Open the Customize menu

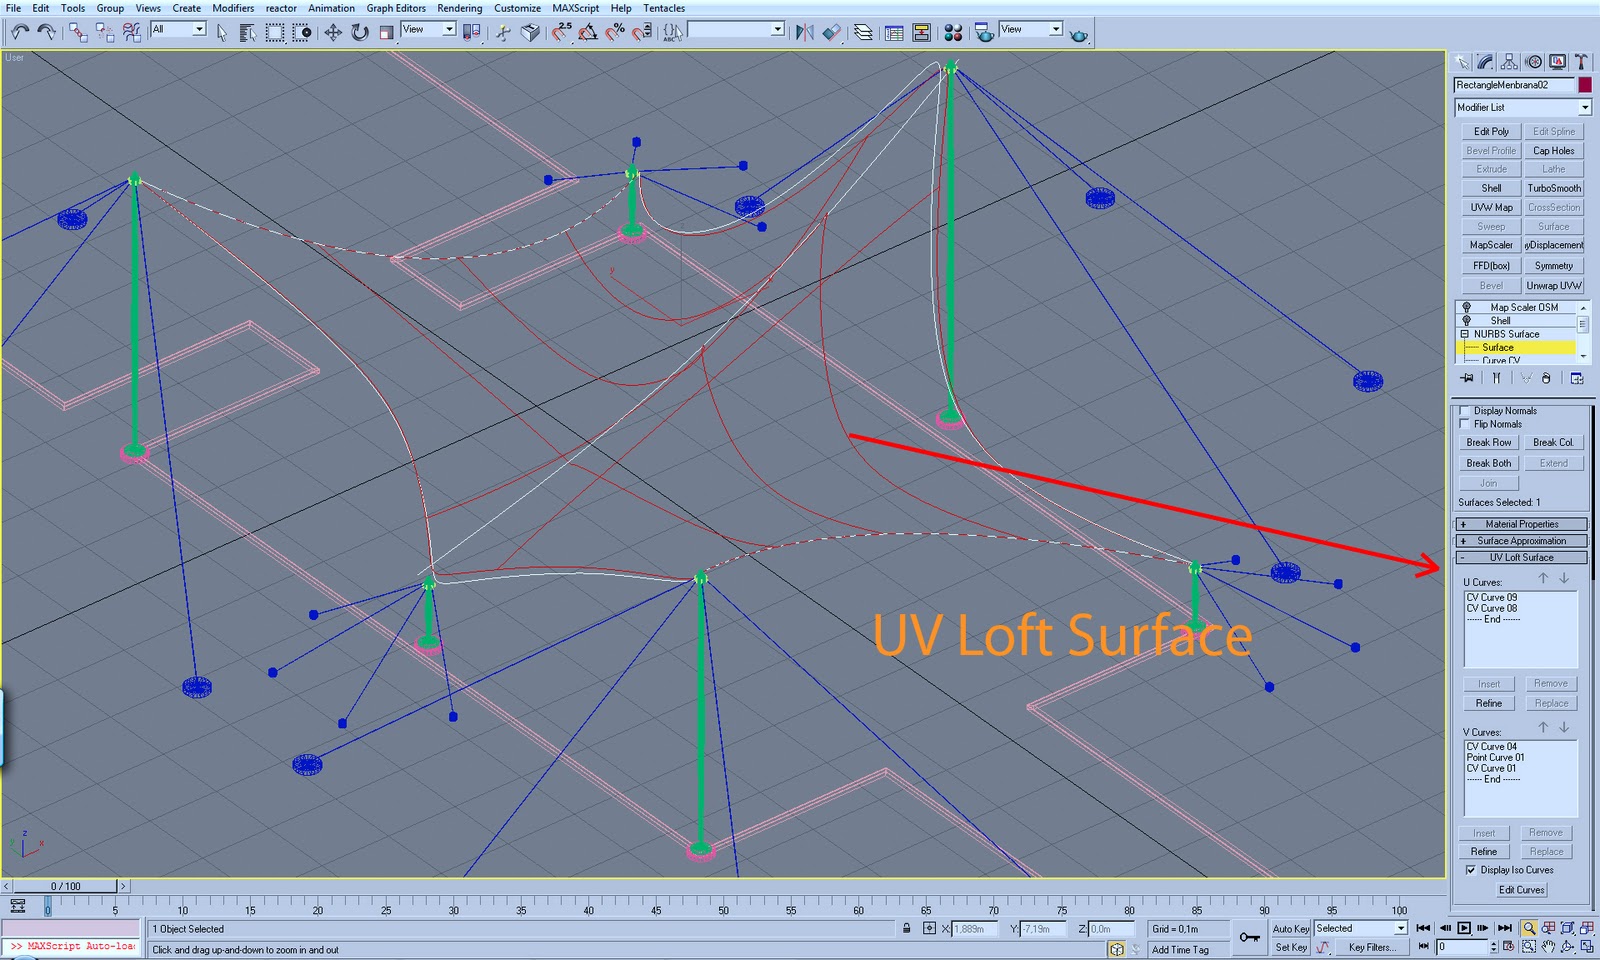point(517,8)
